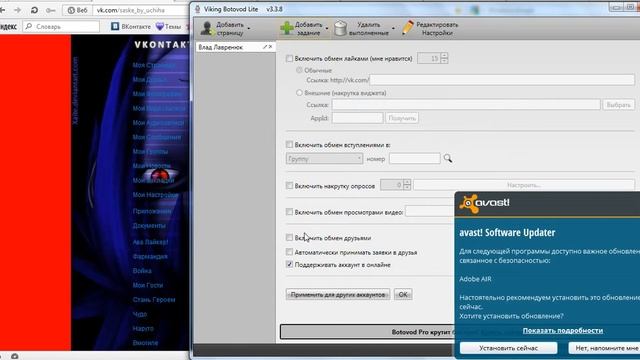Enable обмен лайками checkbox

point(289,59)
